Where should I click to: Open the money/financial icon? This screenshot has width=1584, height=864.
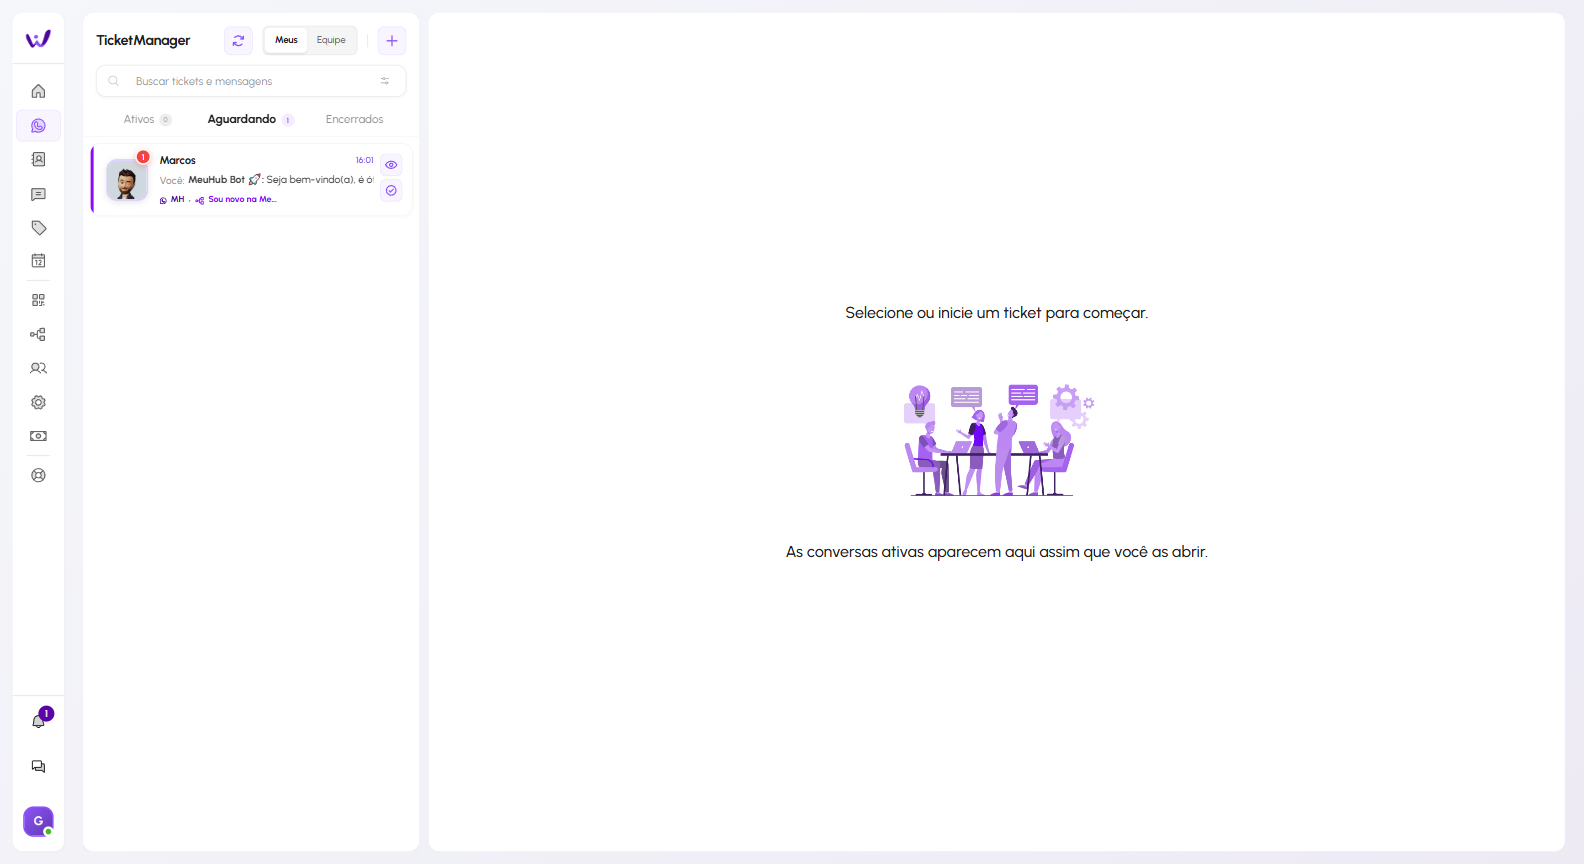pyautogui.click(x=38, y=436)
